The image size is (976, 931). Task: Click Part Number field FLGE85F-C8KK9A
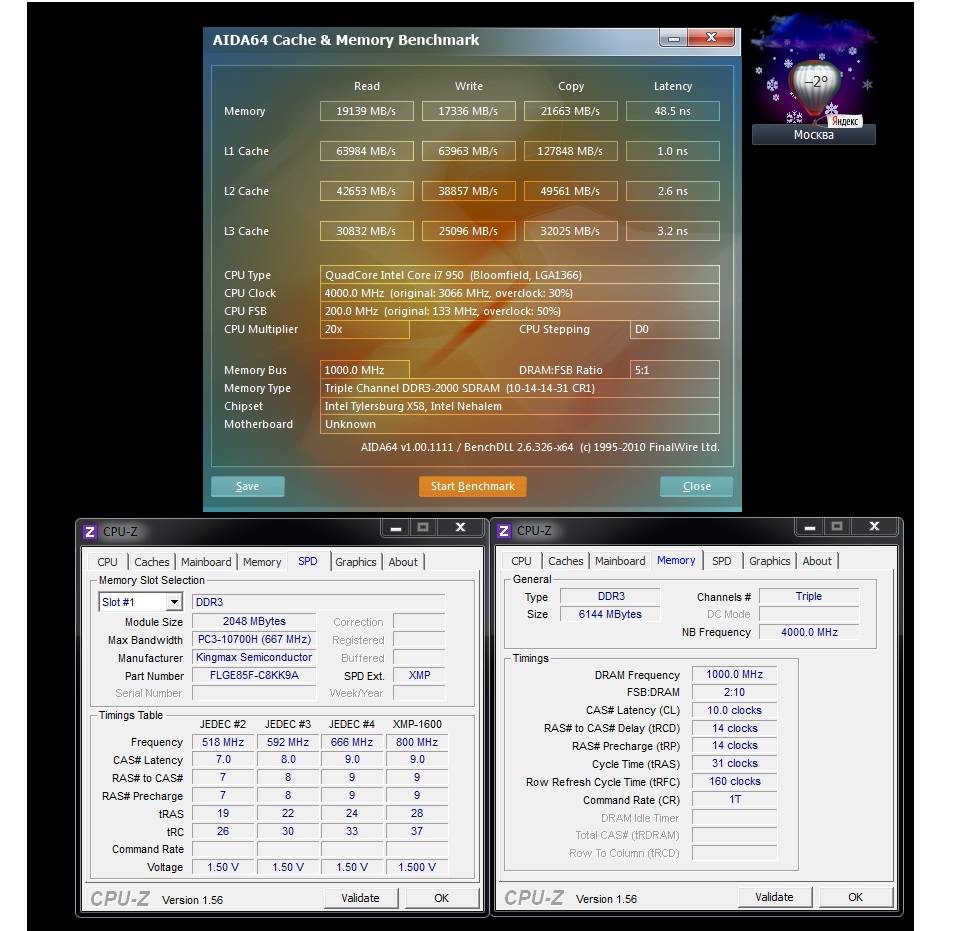(254, 675)
